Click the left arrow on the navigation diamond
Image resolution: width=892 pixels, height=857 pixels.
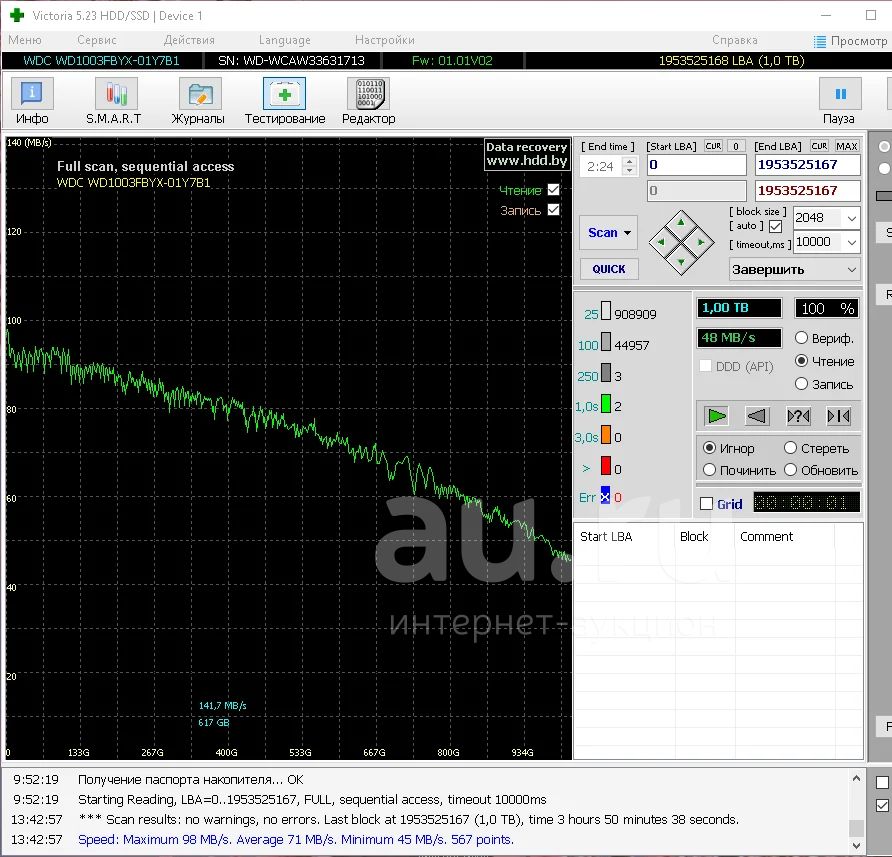pyautogui.click(x=661, y=242)
